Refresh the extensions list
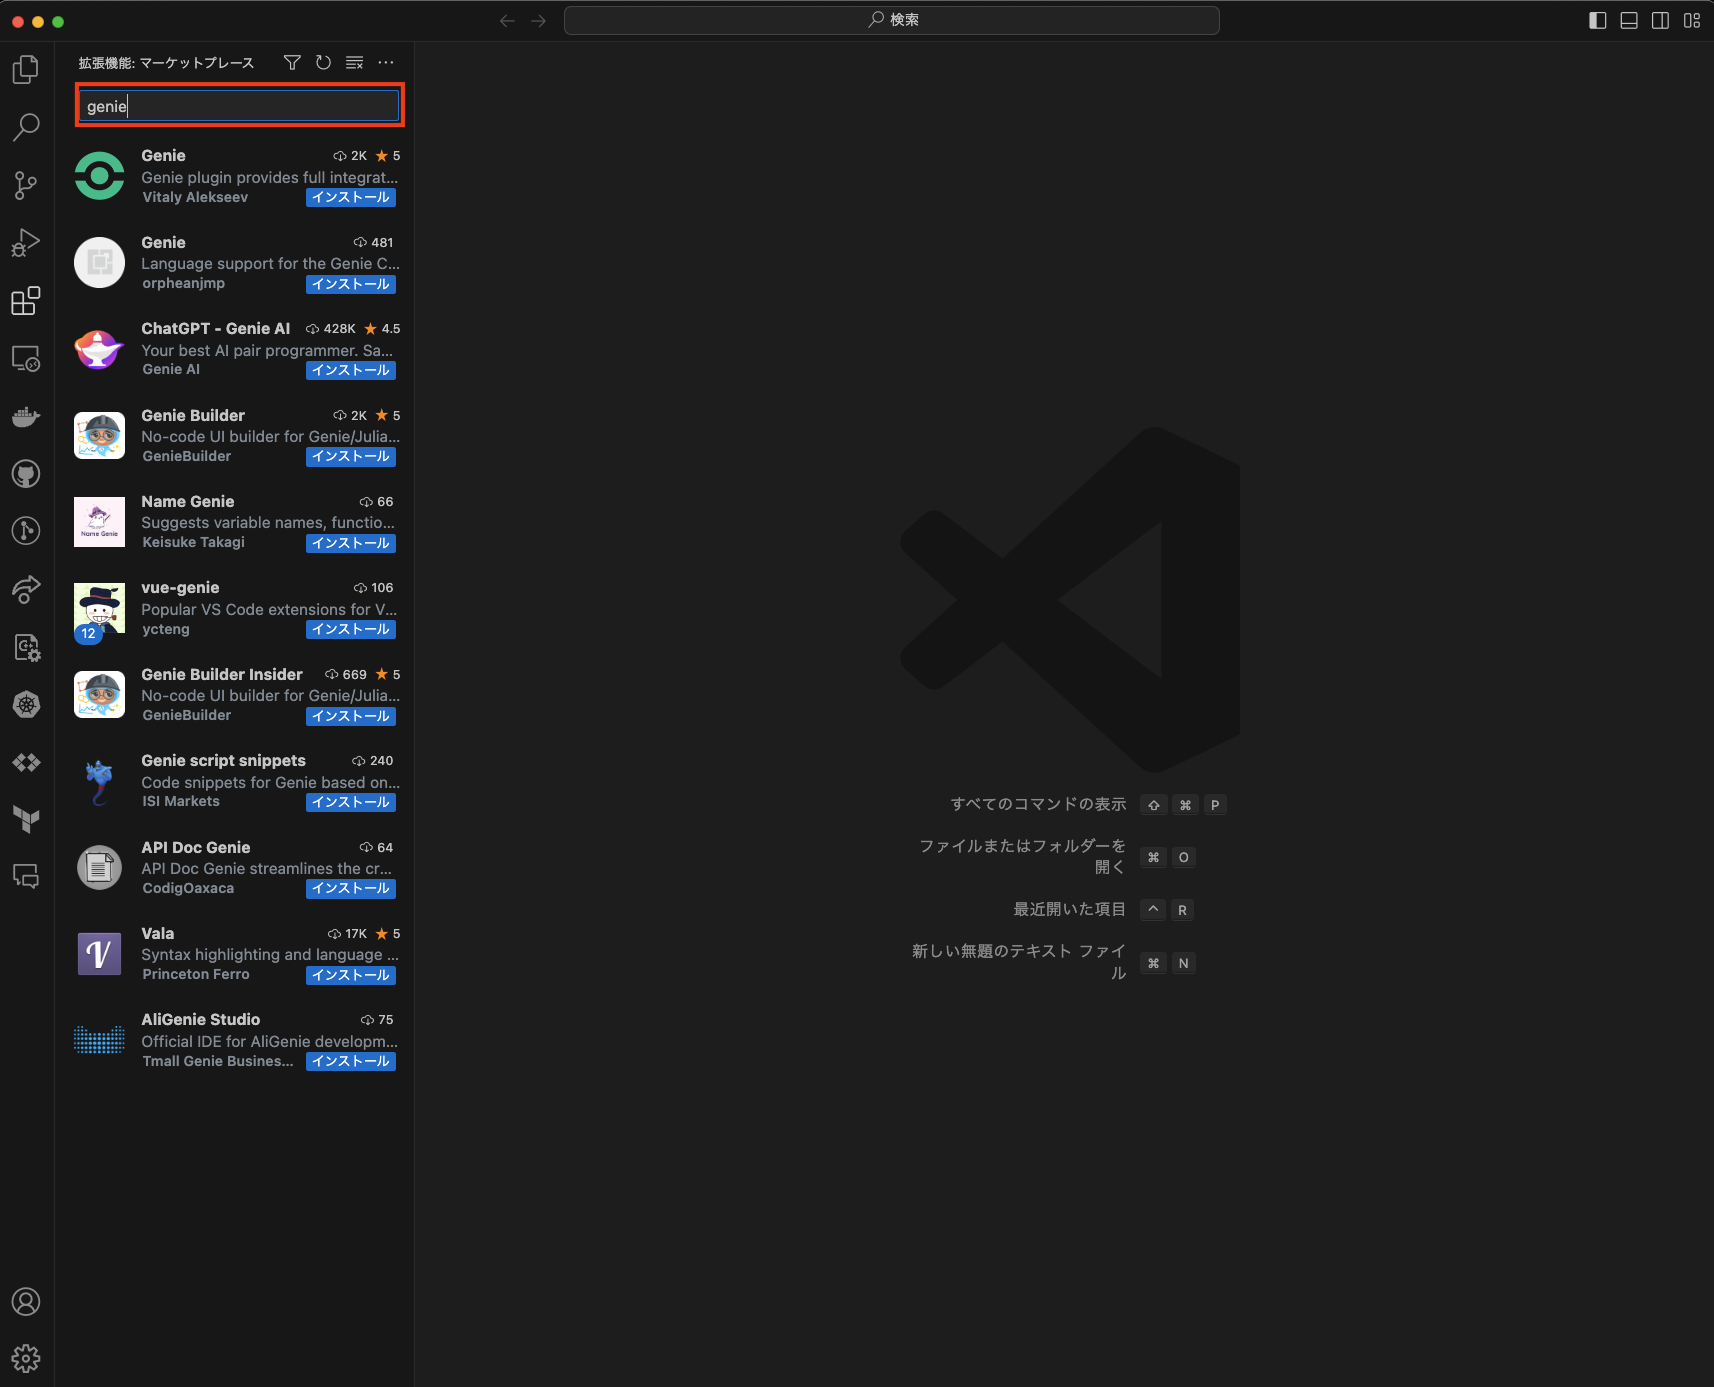 [x=323, y=62]
